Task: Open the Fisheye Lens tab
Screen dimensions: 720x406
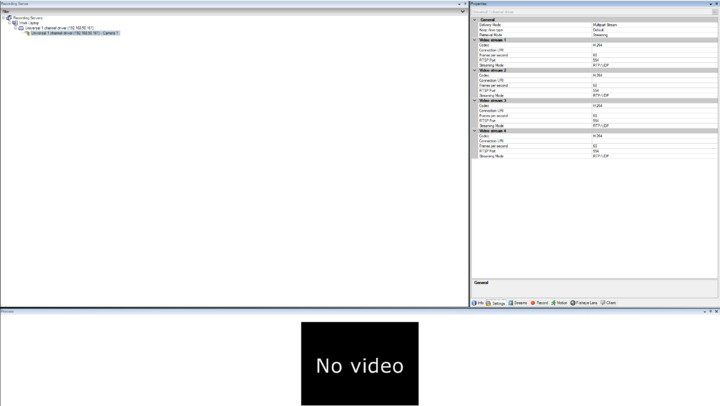Action: click(x=584, y=302)
